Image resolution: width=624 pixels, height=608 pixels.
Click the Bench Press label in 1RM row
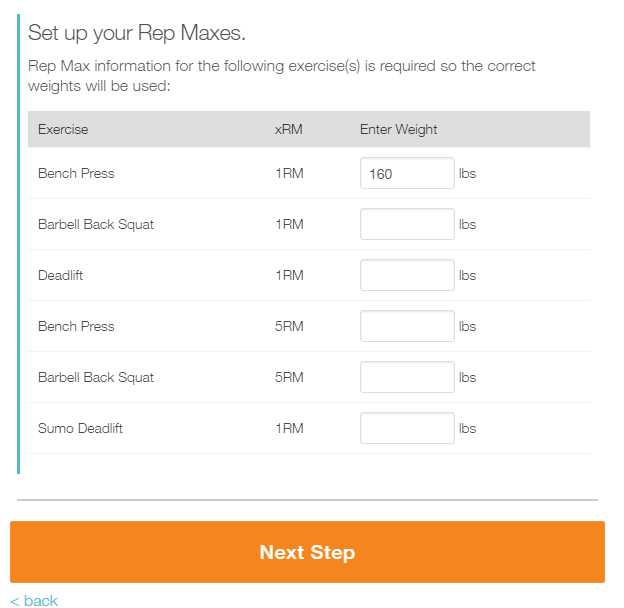76,174
